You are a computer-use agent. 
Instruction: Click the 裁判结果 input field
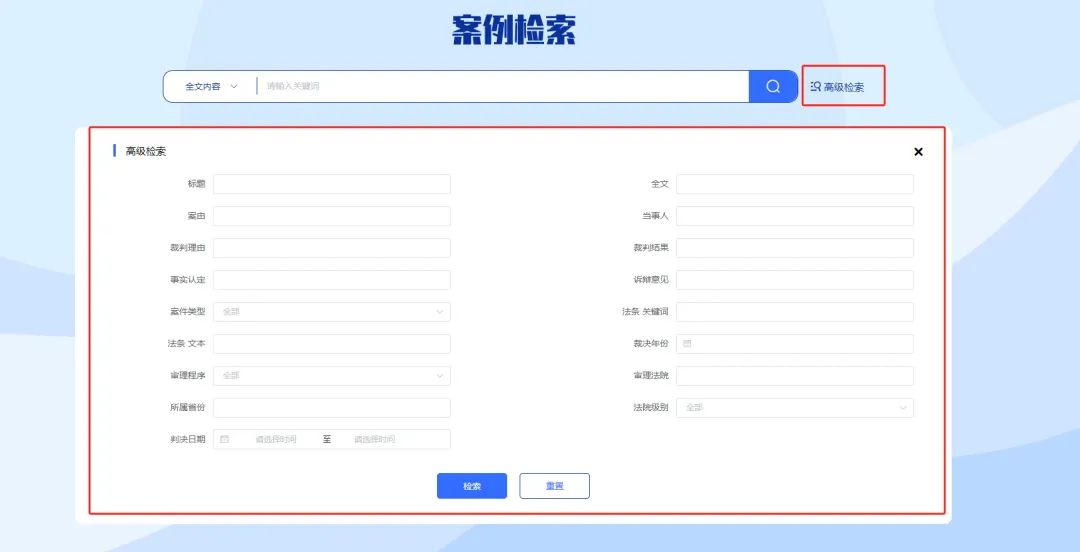tap(795, 248)
